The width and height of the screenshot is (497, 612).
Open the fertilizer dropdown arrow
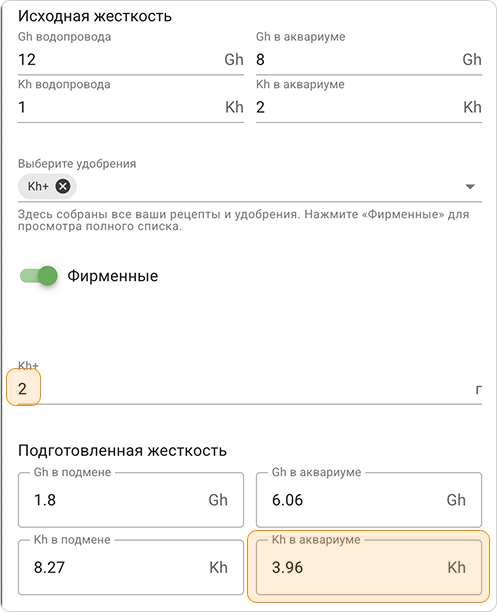click(x=470, y=187)
